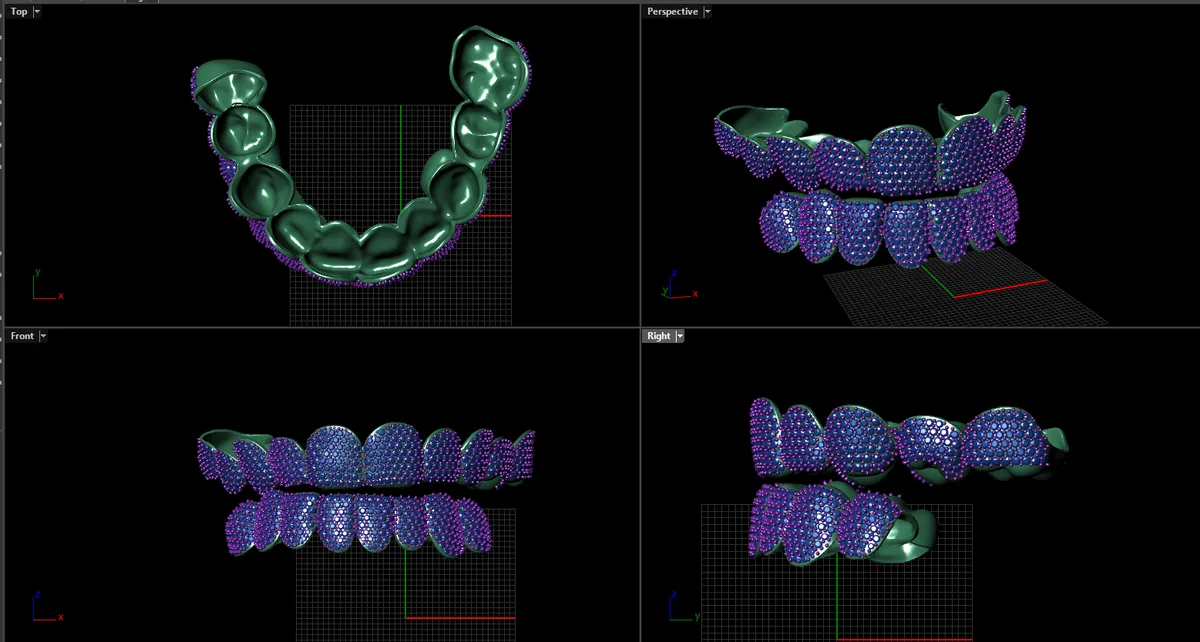
Task: Activate the Right viewport title label
Action: point(659,336)
